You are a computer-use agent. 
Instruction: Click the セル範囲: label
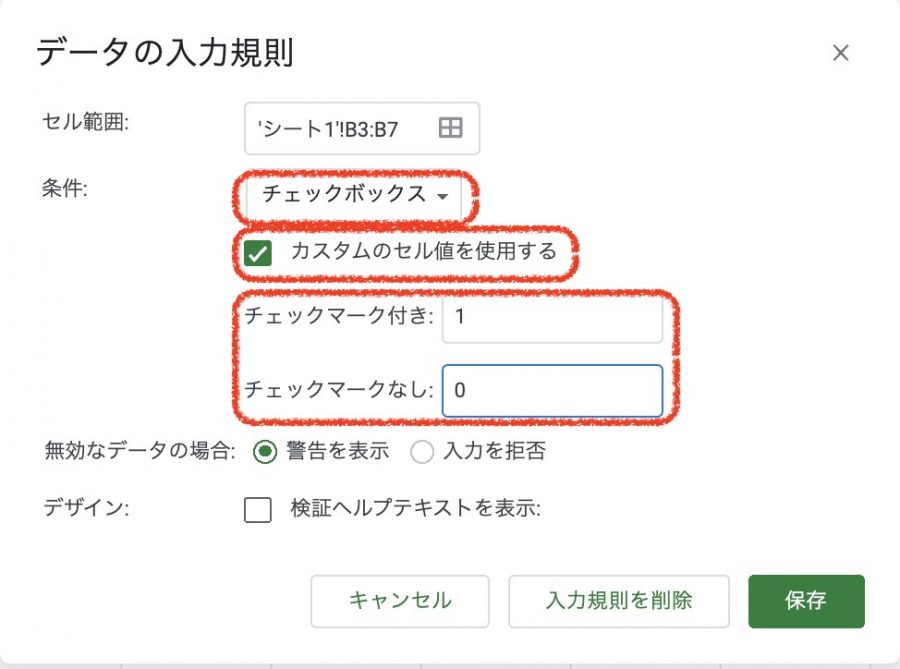87,123
